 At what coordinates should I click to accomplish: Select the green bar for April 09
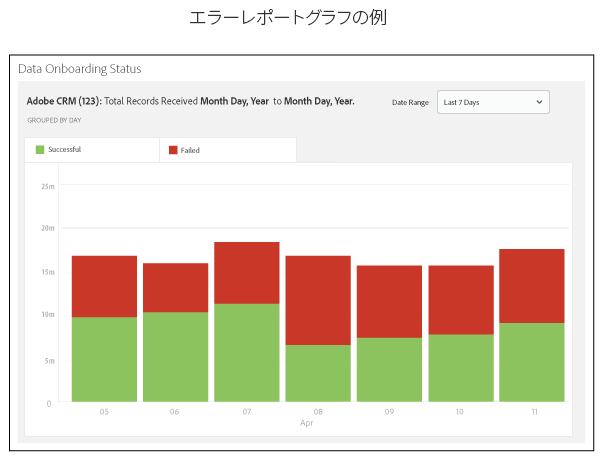[389, 370]
